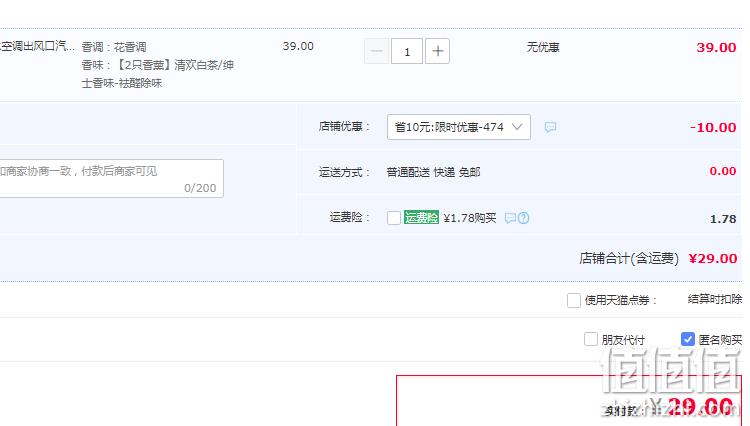
Task: Click the -10.00 discount amount
Action: [x=713, y=127]
